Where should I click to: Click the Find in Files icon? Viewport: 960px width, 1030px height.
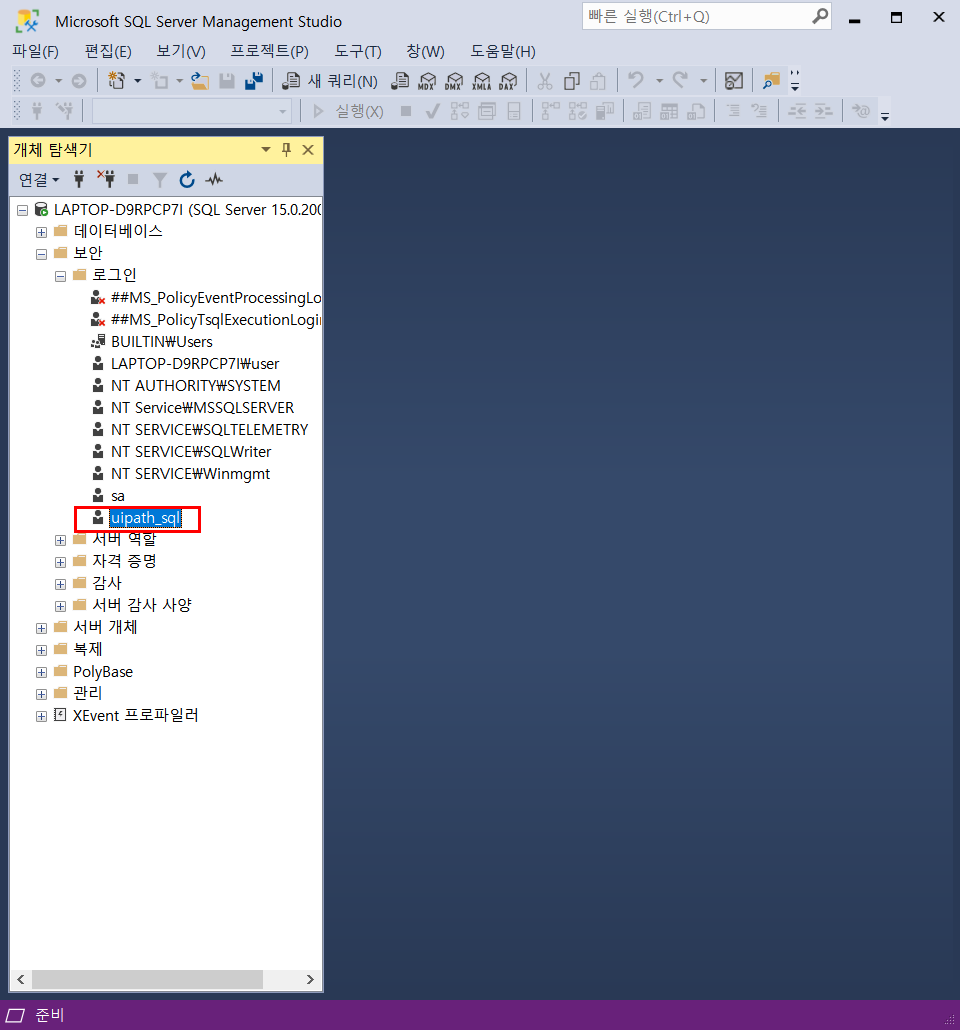771,81
